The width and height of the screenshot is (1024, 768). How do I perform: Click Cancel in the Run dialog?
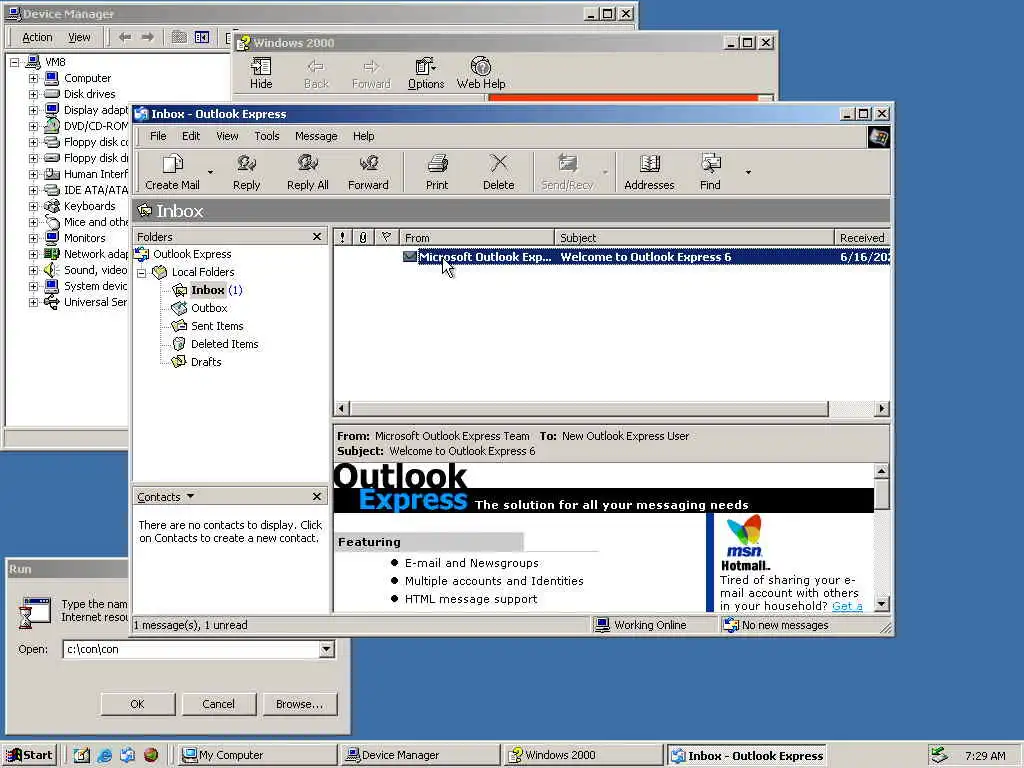point(219,704)
